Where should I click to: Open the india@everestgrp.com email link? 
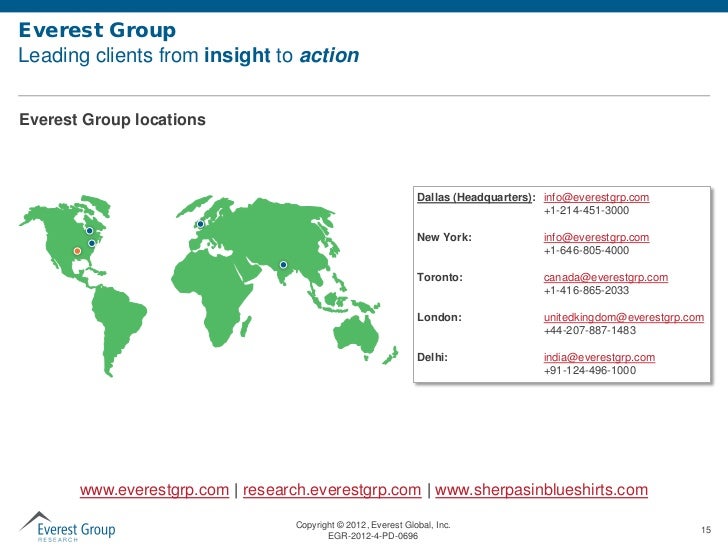tap(599, 357)
